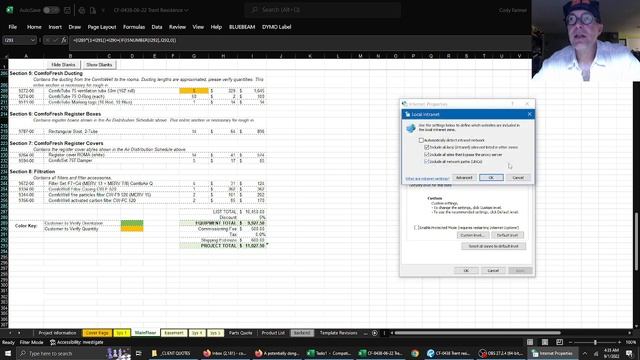Click the PROJECT TOTAL value cell
640x360 pixels.
coord(252,246)
